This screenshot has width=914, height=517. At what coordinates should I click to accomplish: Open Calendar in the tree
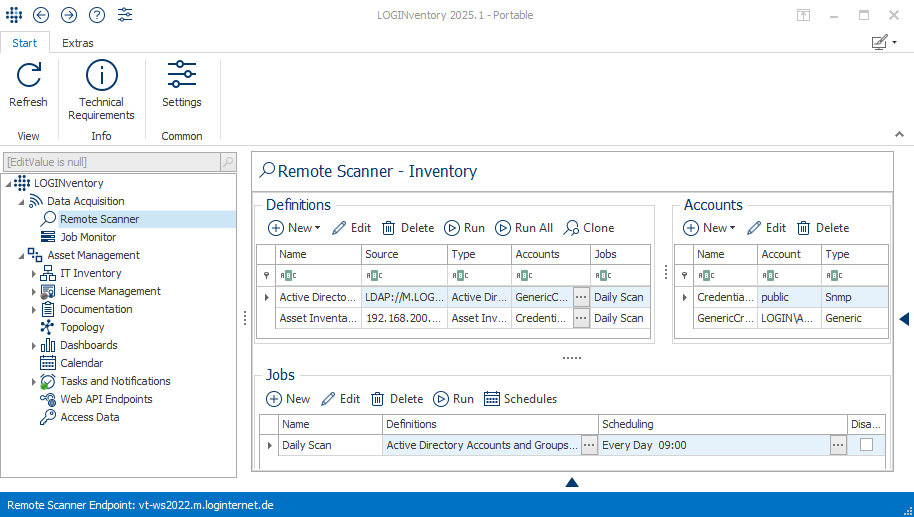pos(82,363)
